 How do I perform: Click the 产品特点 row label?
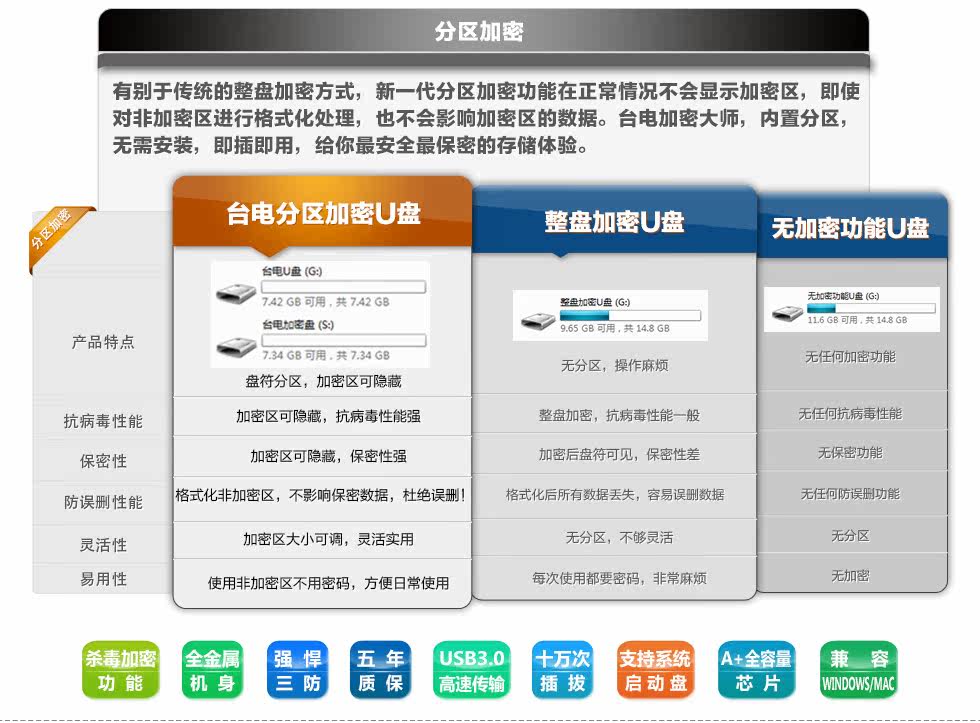103,342
